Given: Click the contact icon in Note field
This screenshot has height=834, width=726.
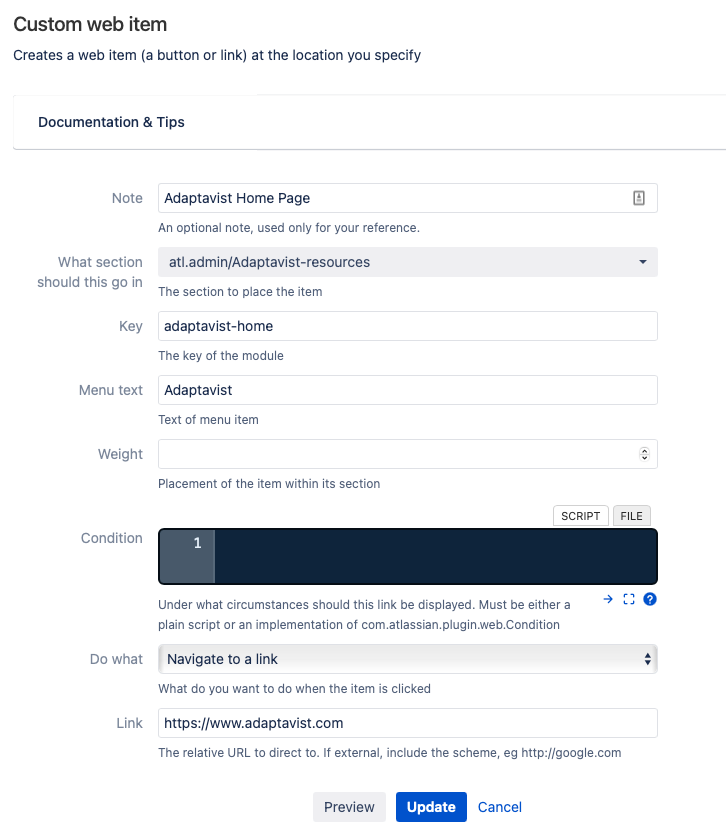Looking at the screenshot, I should point(639,198).
